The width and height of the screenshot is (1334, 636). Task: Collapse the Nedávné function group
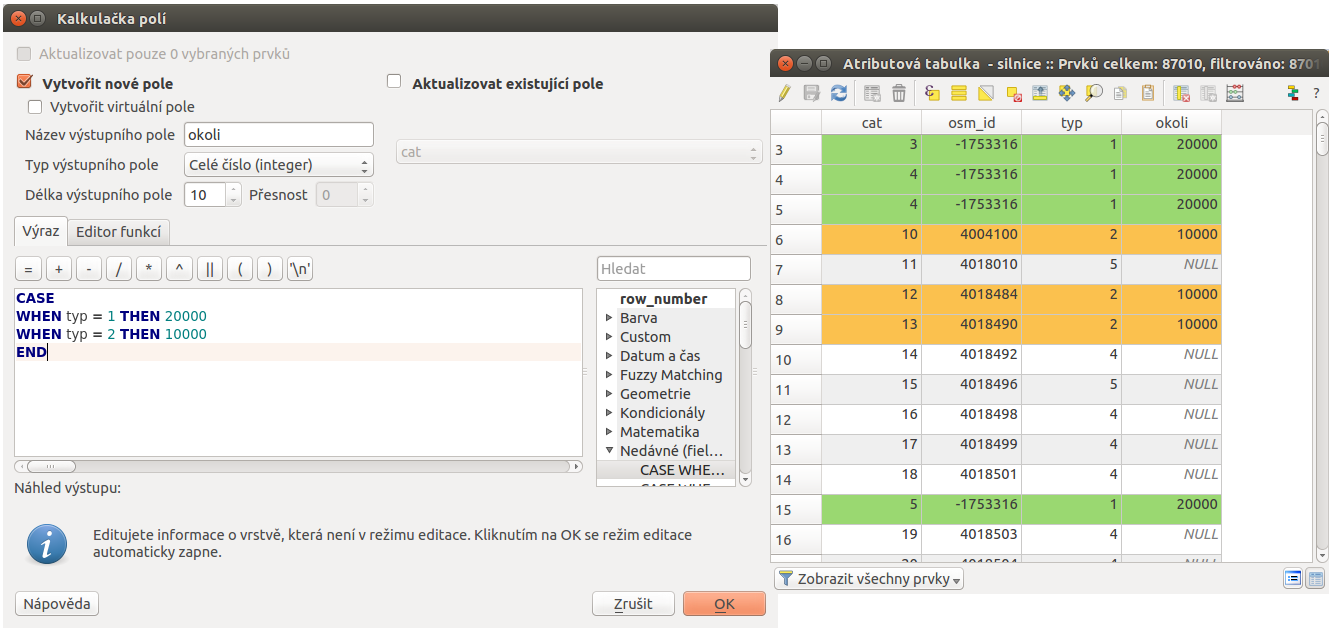[610, 451]
